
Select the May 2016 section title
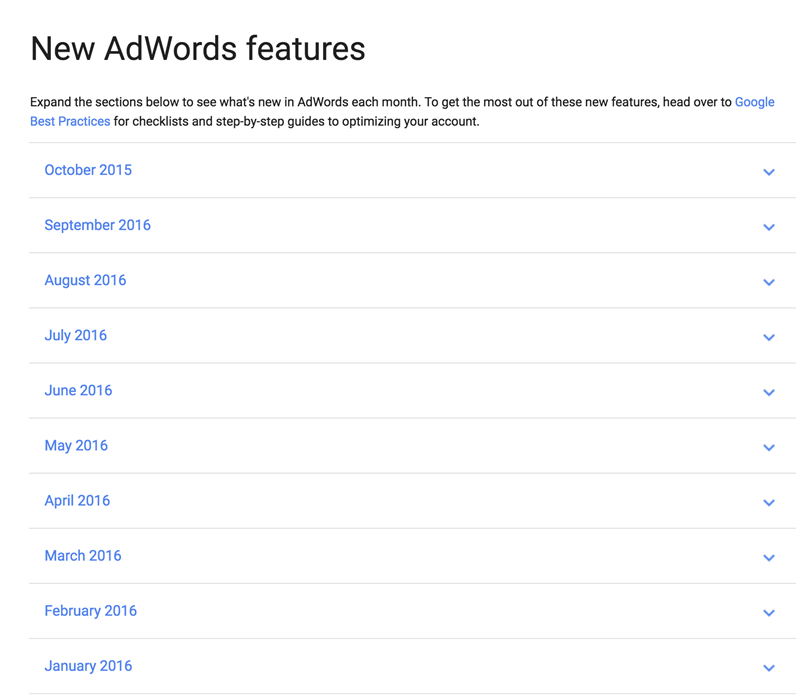pos(76,445)
